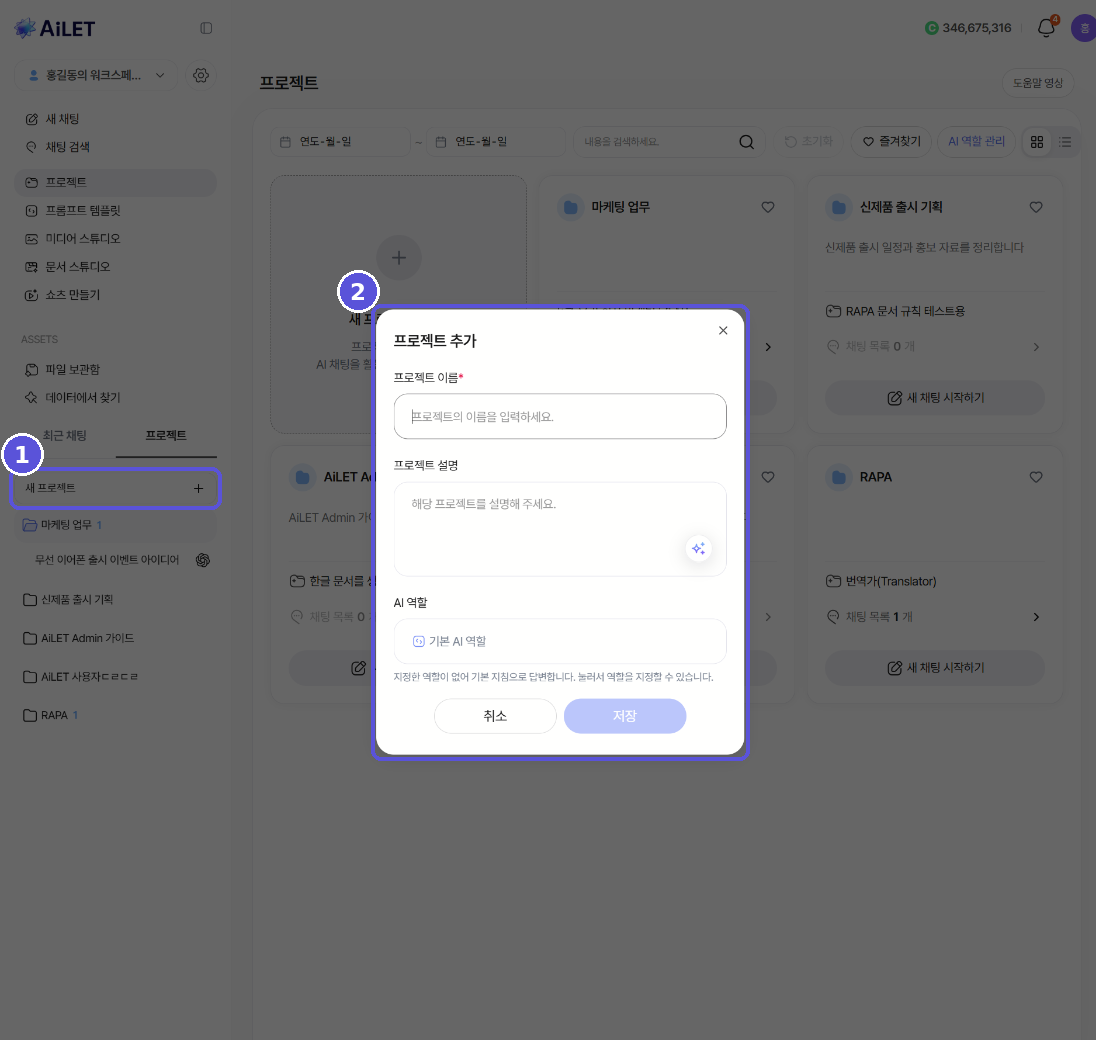
Task: Open the end date picker
Action: (496, 142)
